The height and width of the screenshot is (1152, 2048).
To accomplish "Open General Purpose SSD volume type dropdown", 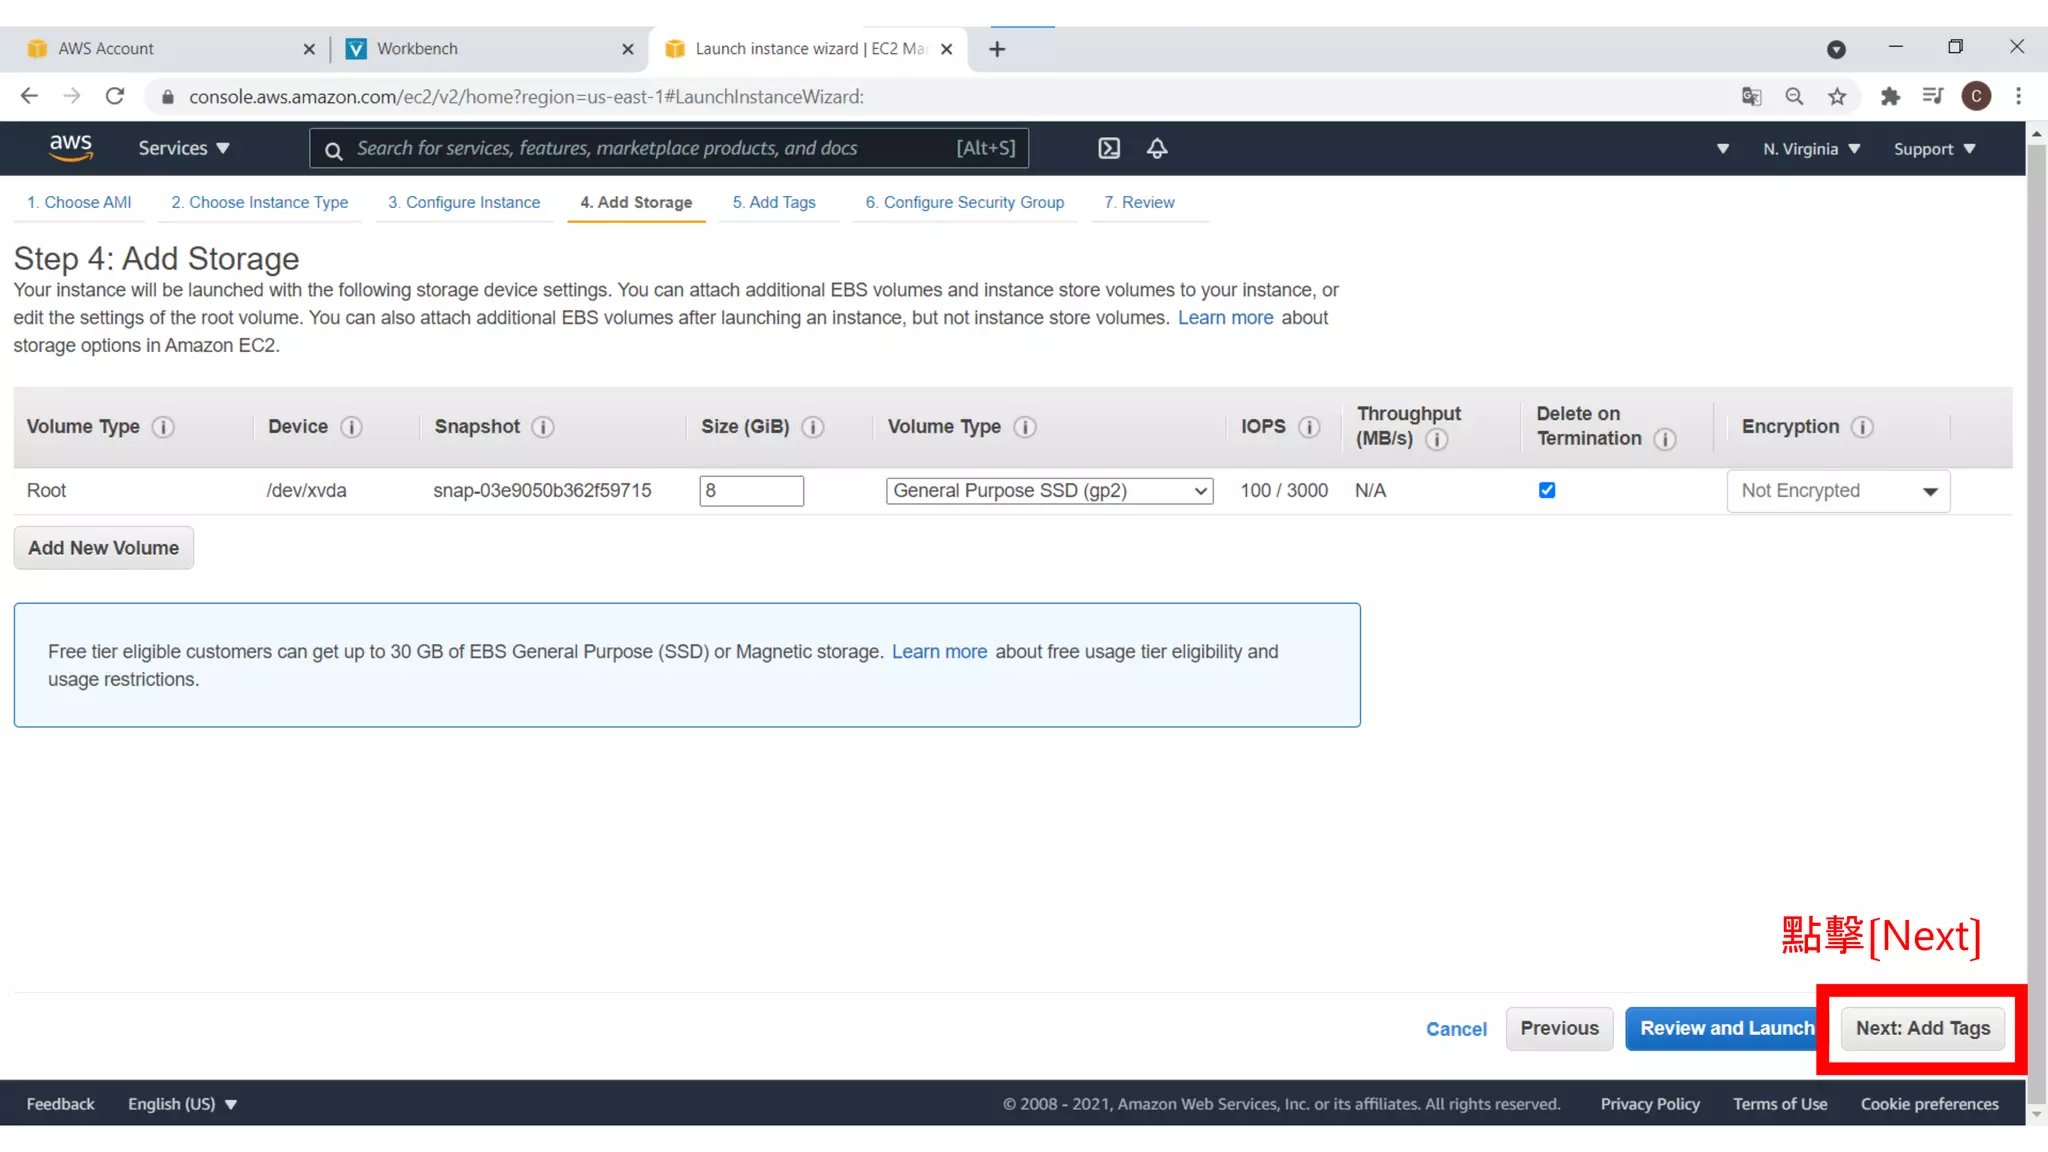I will point(1049,491).
